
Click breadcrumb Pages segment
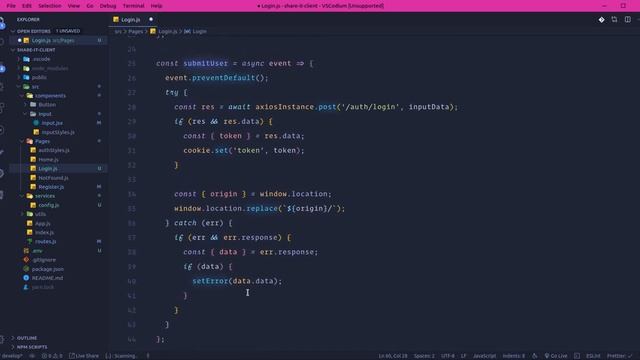pyautogui.click(x=136, y=31)
